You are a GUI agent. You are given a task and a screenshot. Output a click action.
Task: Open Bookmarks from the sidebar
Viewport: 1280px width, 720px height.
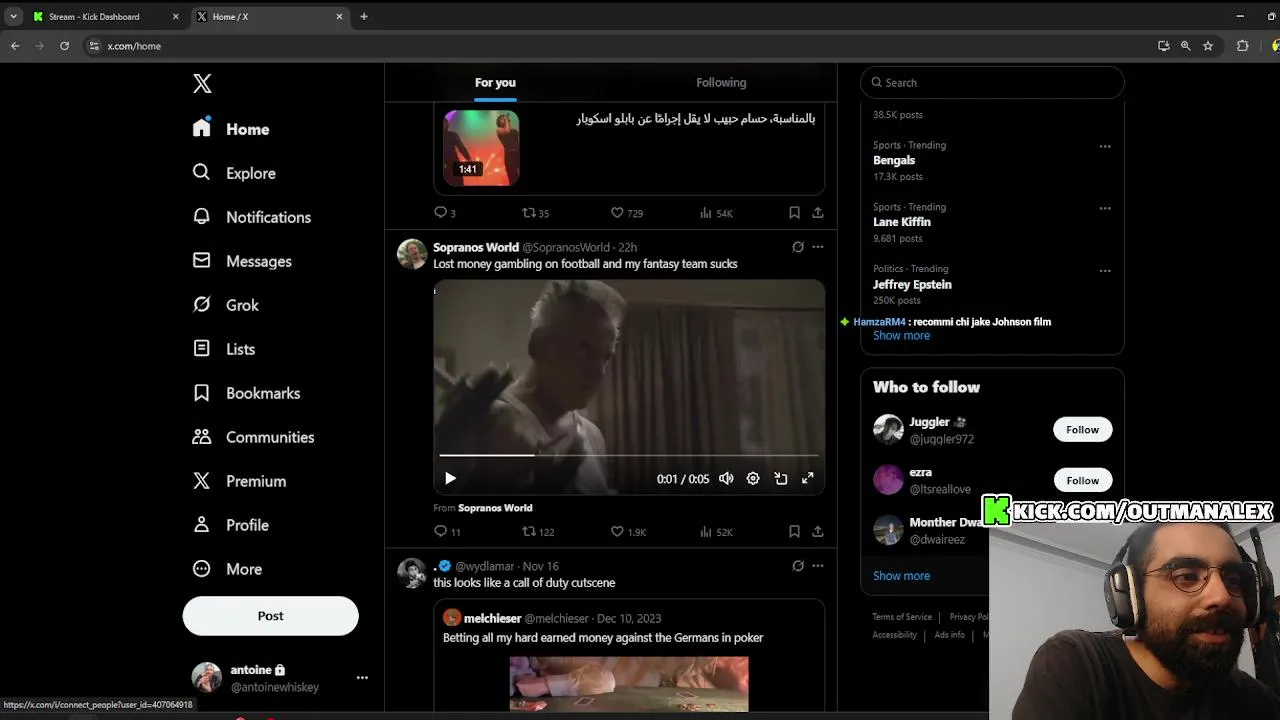click(x=247, y=393)
